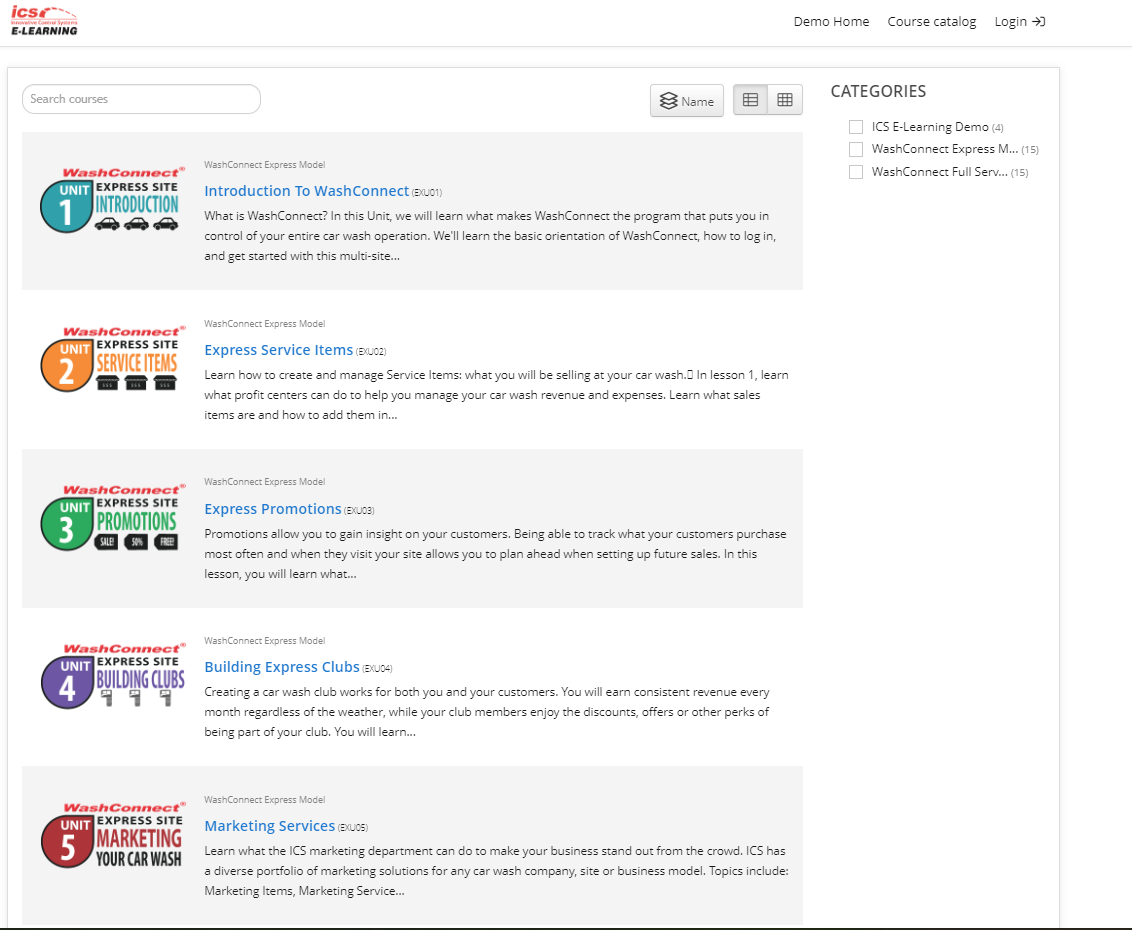This screenshot has height=930, width=1132.
Task: Click WashConnect Express Model label above Introduction
Action: click(x=264, y=165)
